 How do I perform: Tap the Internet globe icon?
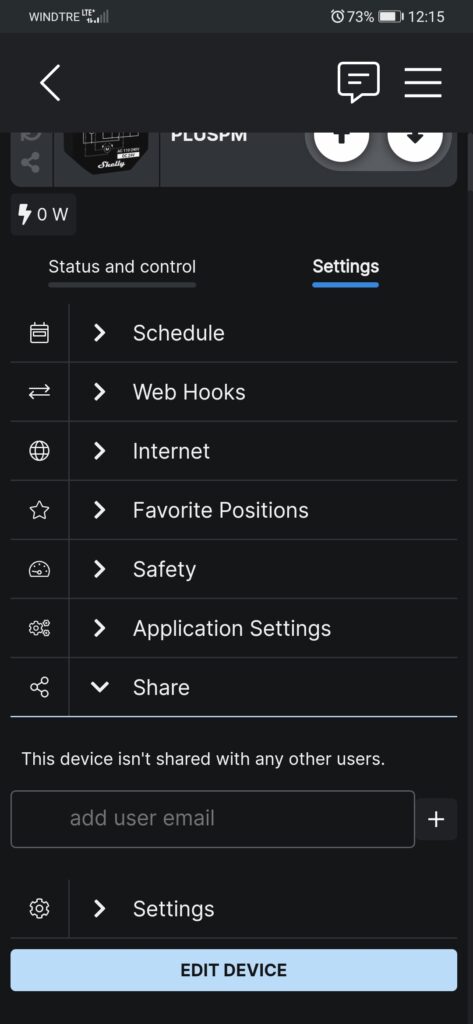pos(39,451)
